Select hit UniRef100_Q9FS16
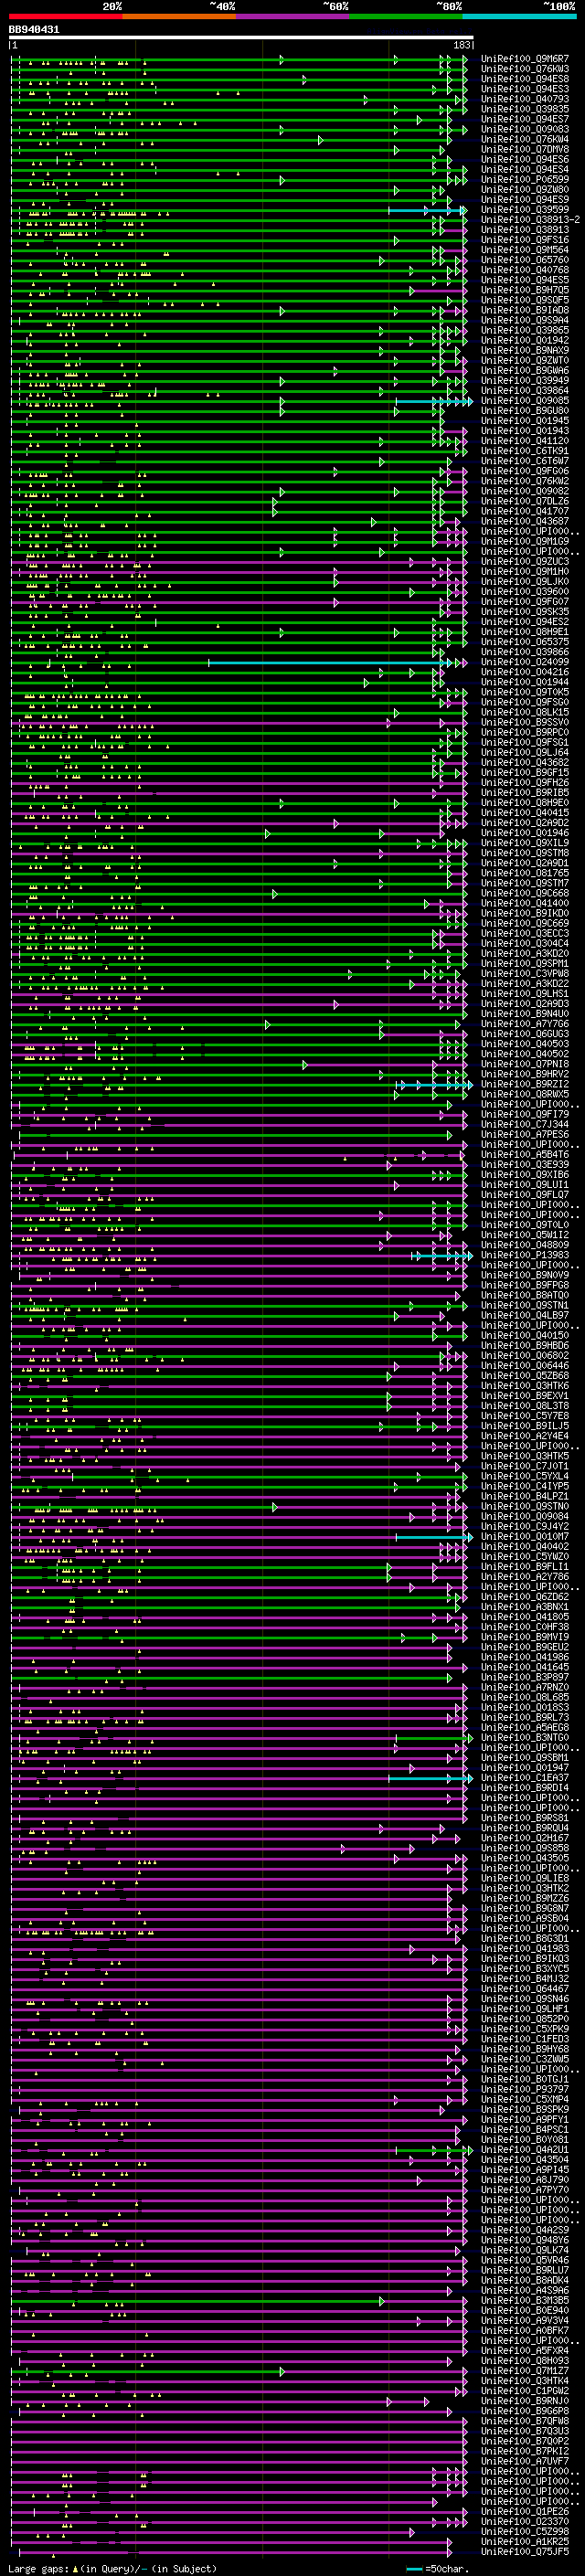 (525, 240)
